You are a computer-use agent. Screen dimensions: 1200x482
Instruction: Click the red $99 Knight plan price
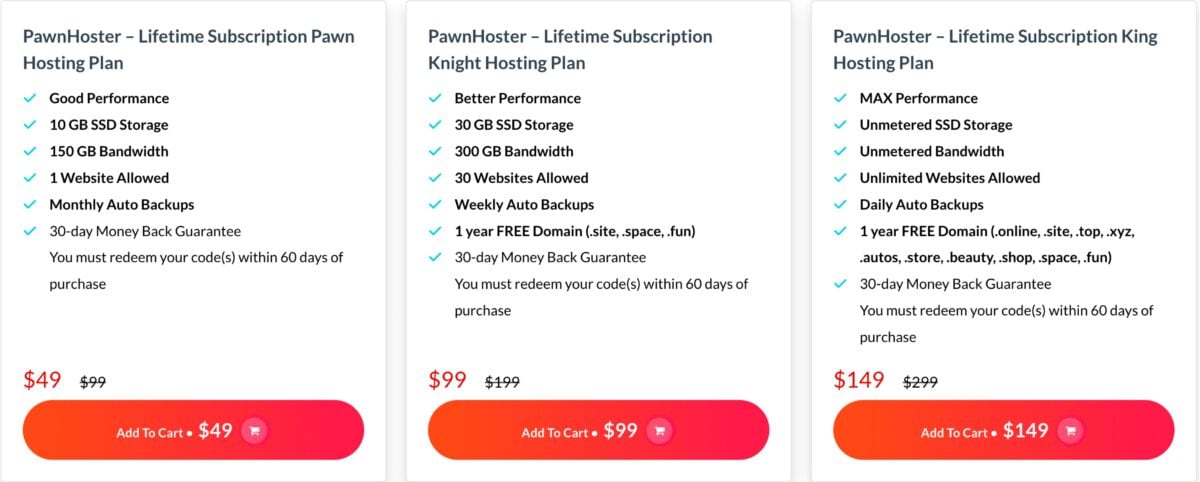(447, 380)
